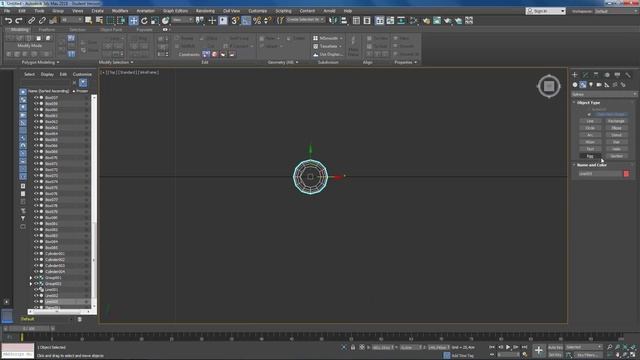Toggle the 3D Snaps icon
Image resolution: width=640 pixels, height=360 pixels.
(235, 20)
